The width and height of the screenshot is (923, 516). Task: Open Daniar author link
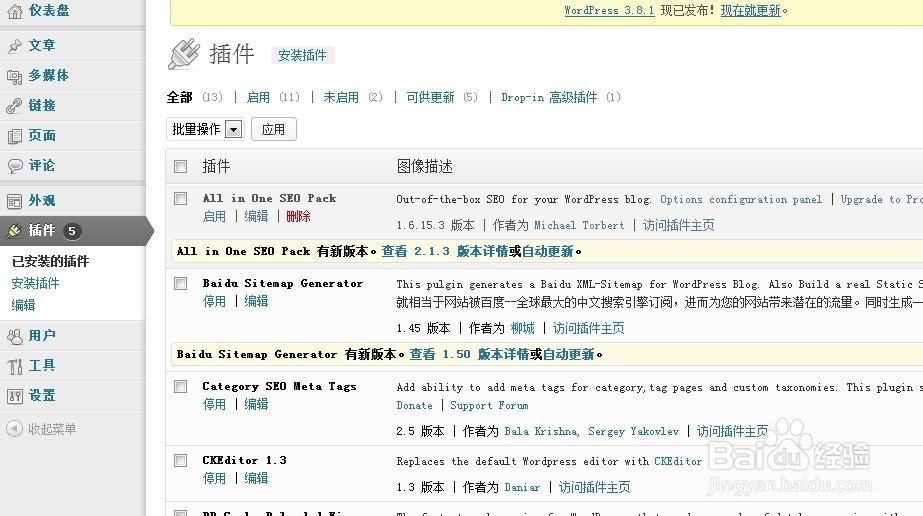[522, 488]
